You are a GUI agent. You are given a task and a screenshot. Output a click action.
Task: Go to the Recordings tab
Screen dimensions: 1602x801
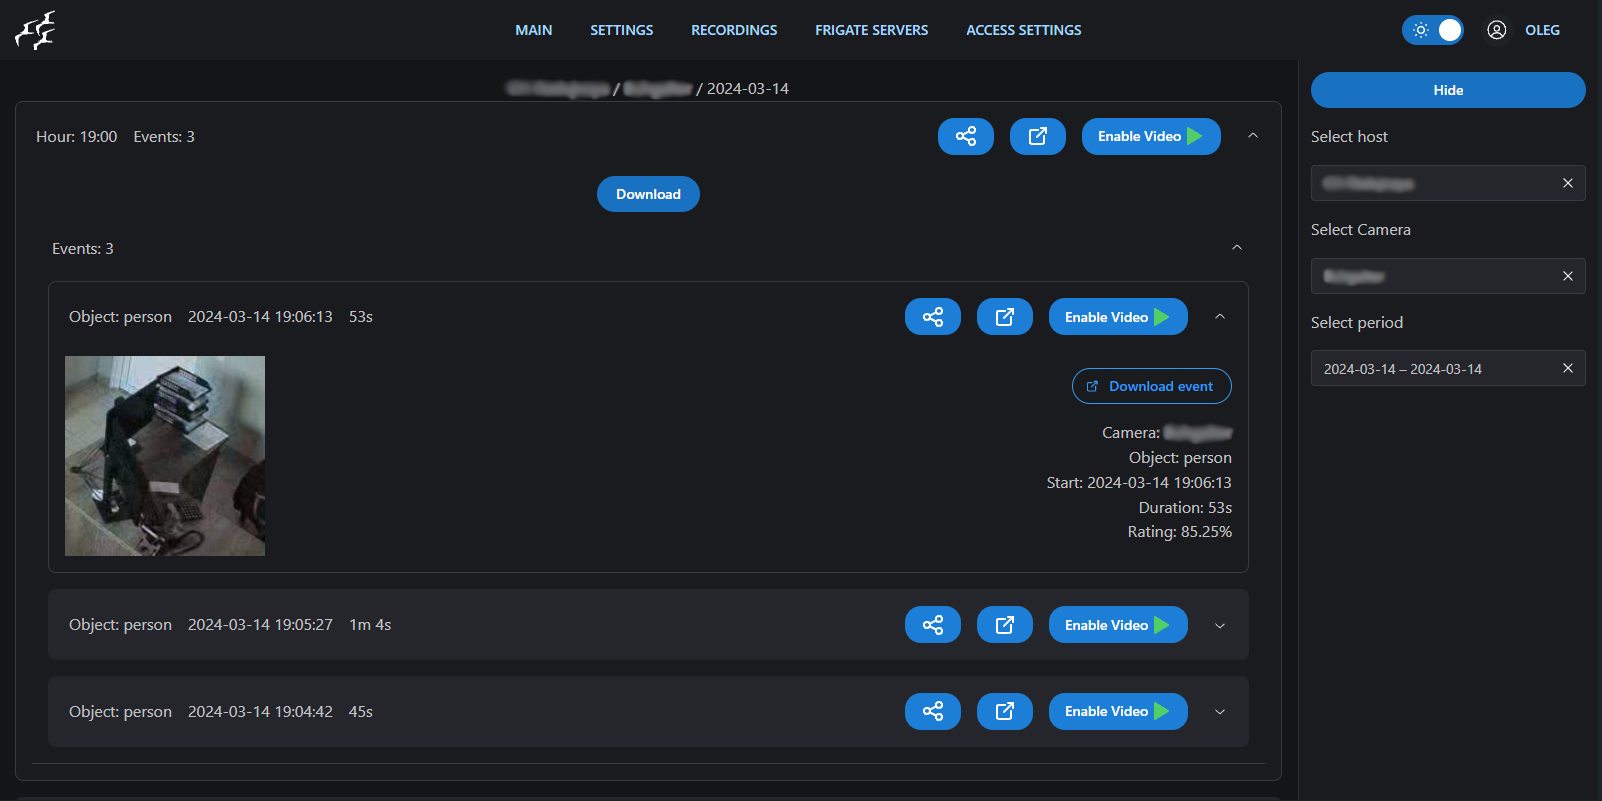(x=733, y=30)
